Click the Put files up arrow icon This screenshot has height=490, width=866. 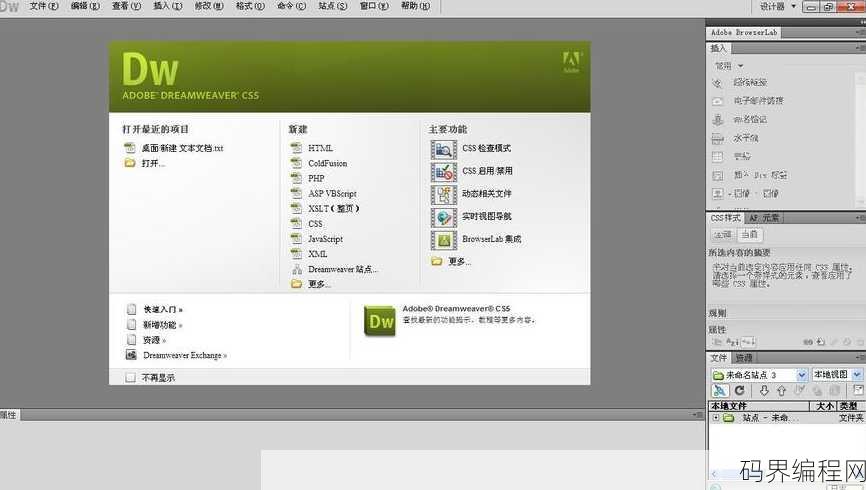coord(781,391)
